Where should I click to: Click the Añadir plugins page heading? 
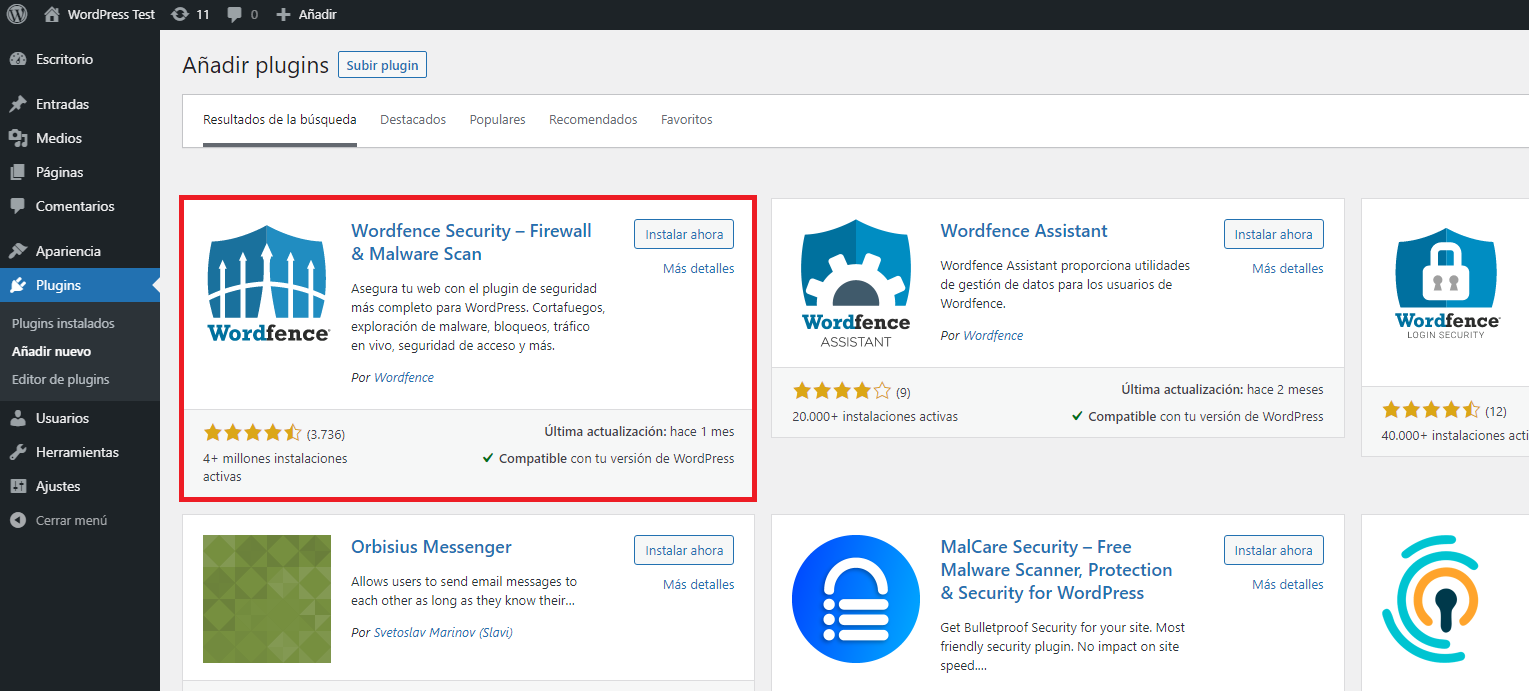[x=256, y=65]
